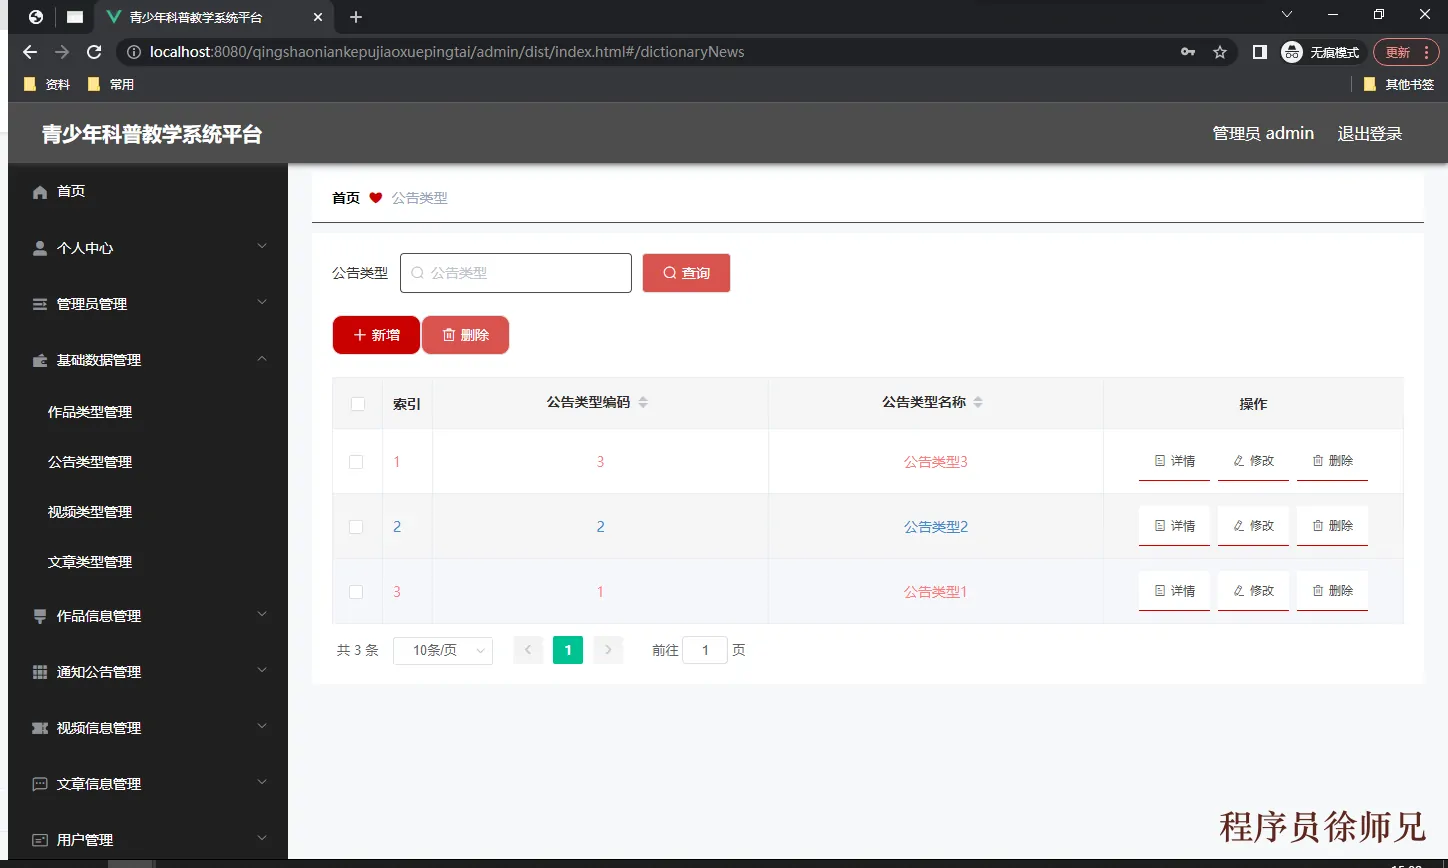Click 退出登录 to log out

[x=1370, y=134]
